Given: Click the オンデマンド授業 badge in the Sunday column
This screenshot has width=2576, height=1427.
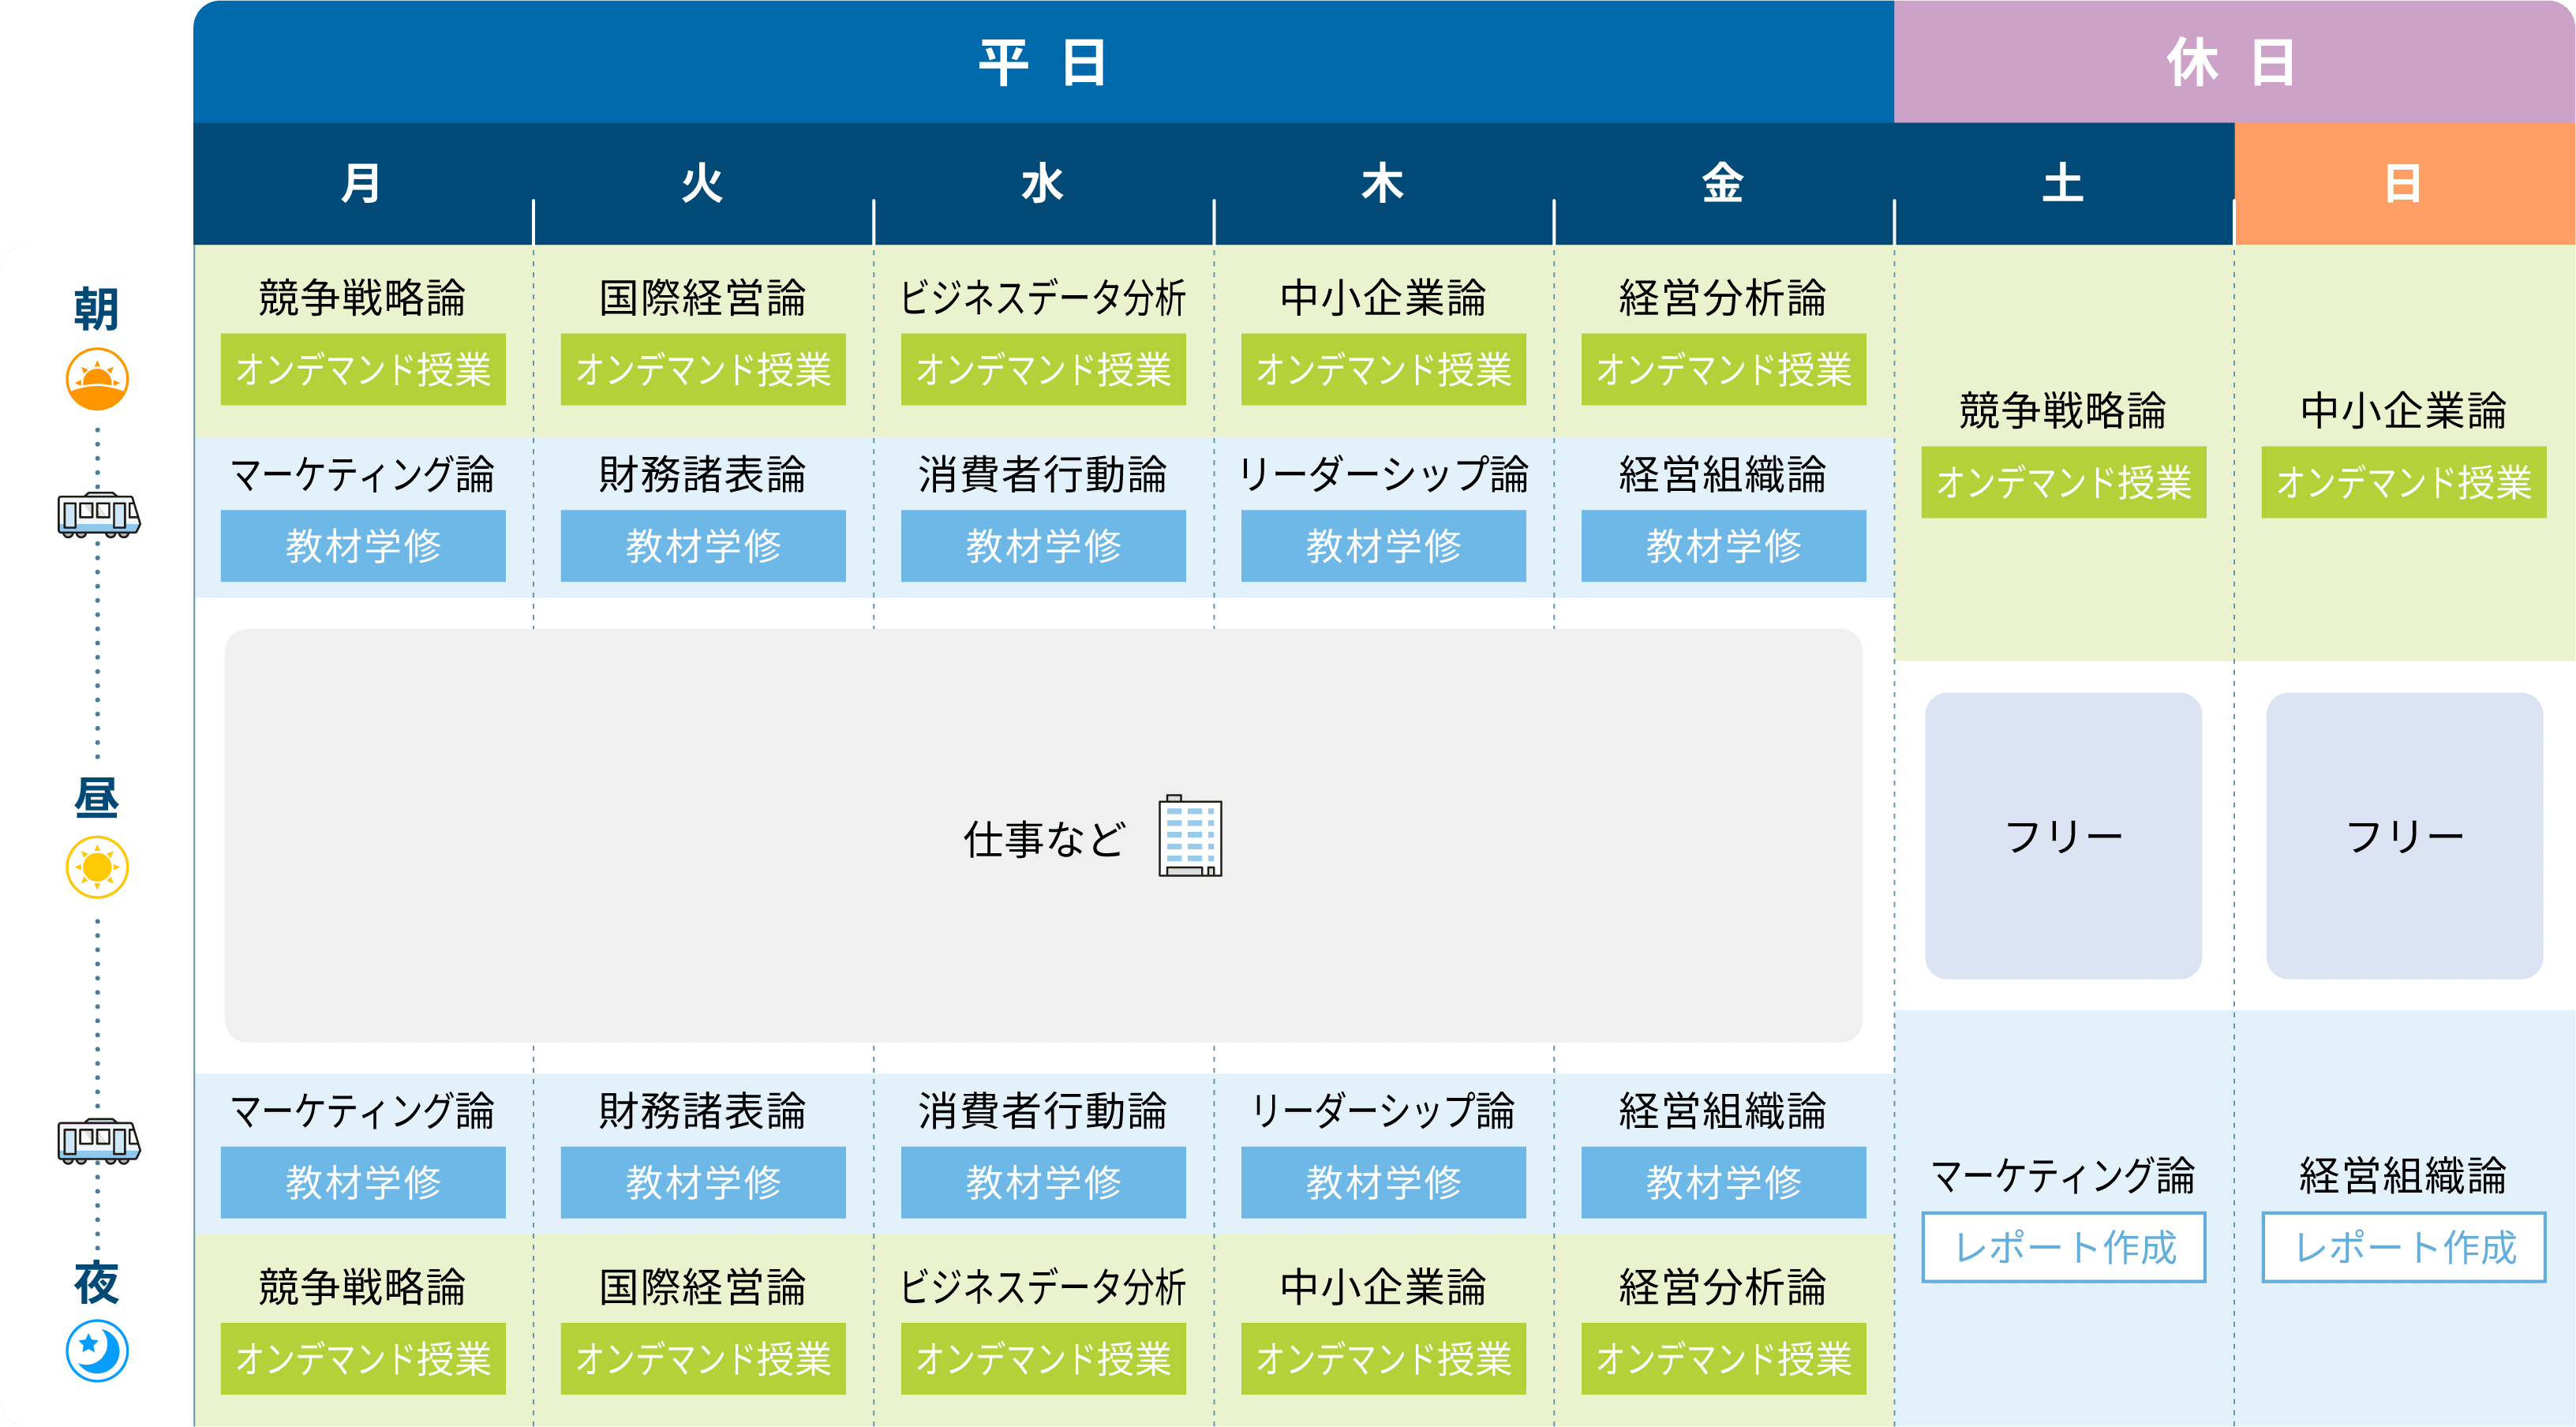Looking at the screenshot, I should (2404, 482).
